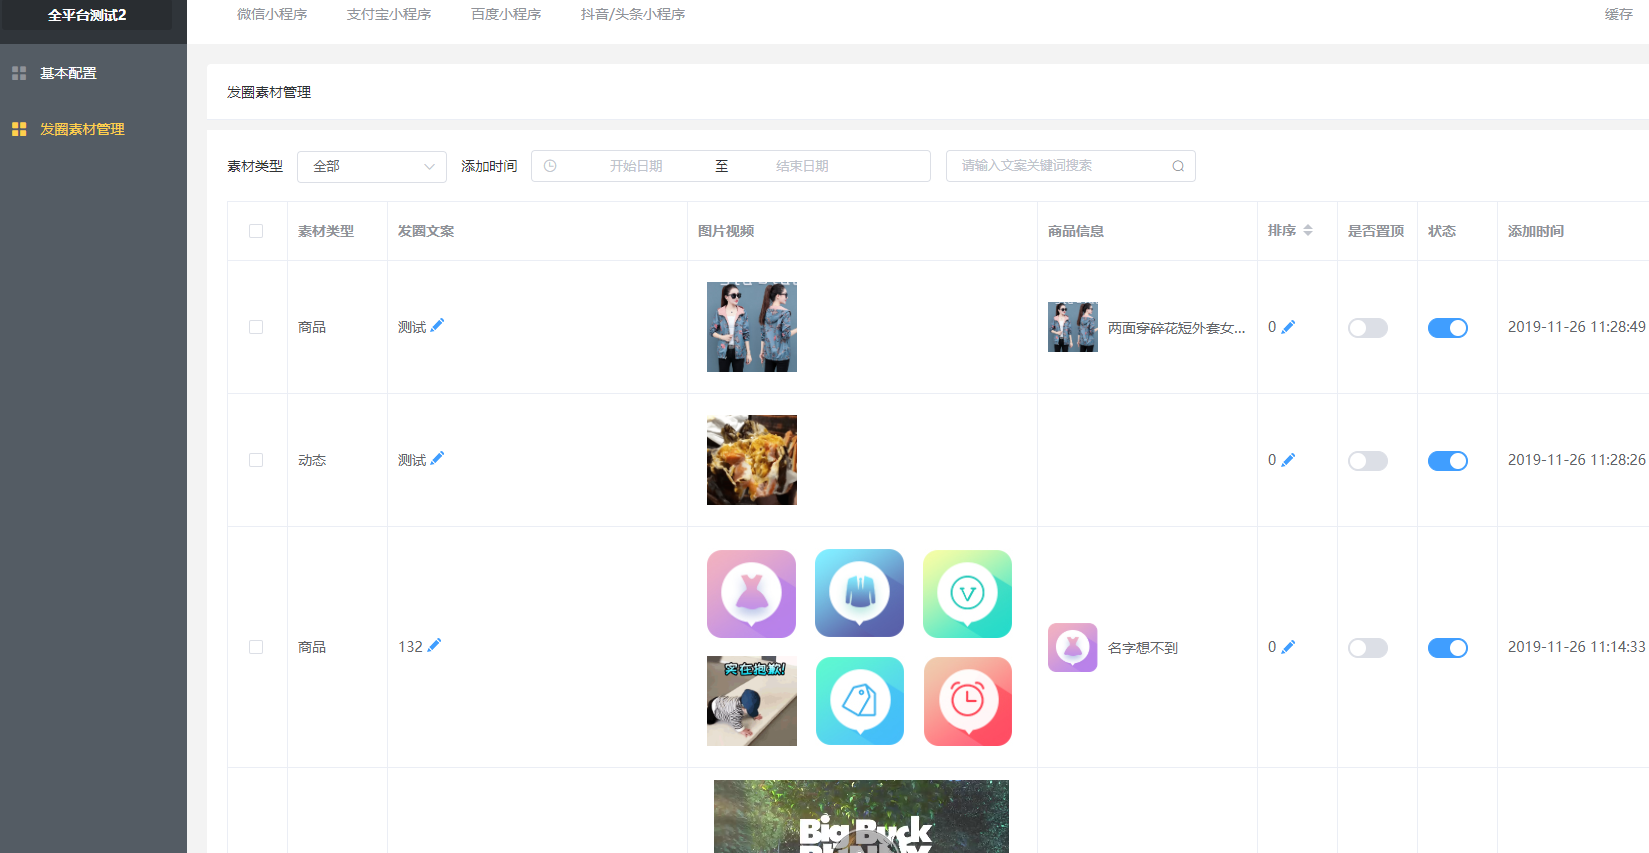Image resolution: width=1649 pixels, height=853 pixels.
Task: Select all rows with header checkbox
Action: [256, 231]
